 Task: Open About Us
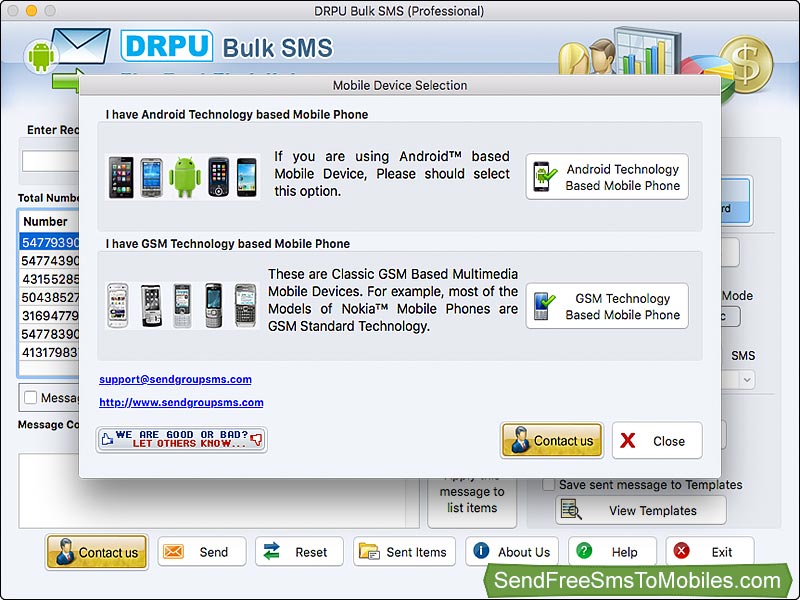512,552
